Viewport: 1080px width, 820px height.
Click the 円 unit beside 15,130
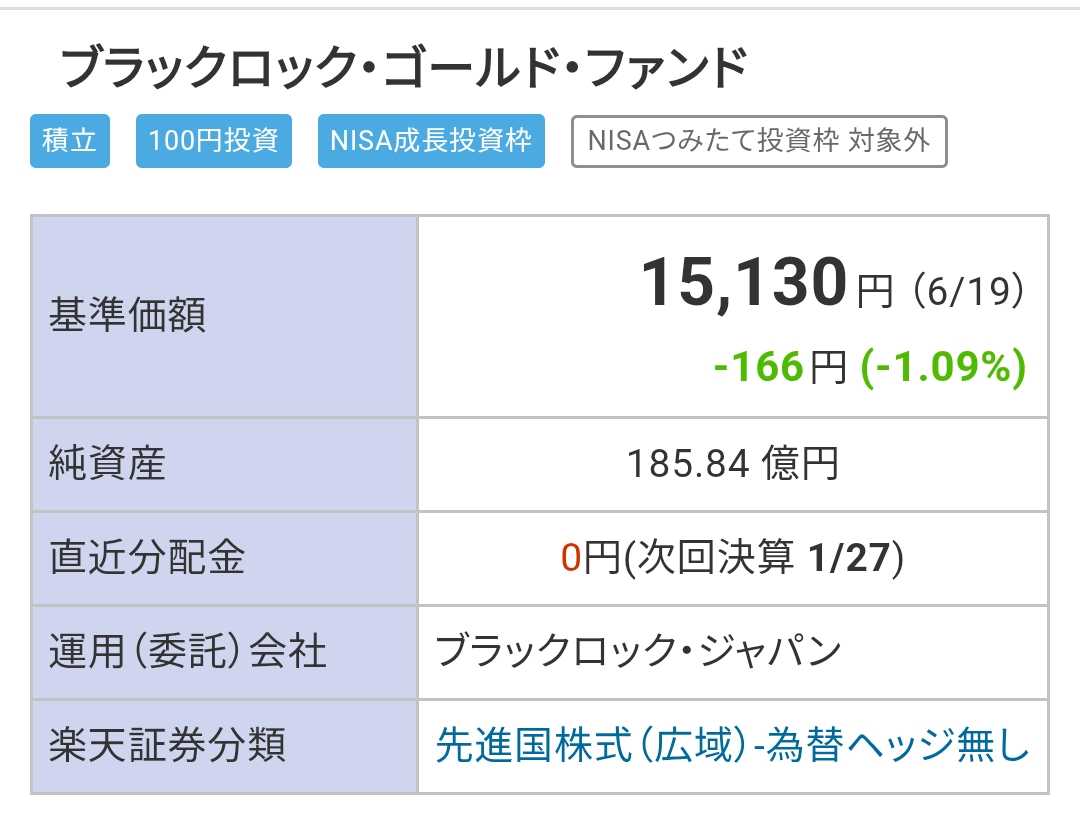(x=875, y=292)
